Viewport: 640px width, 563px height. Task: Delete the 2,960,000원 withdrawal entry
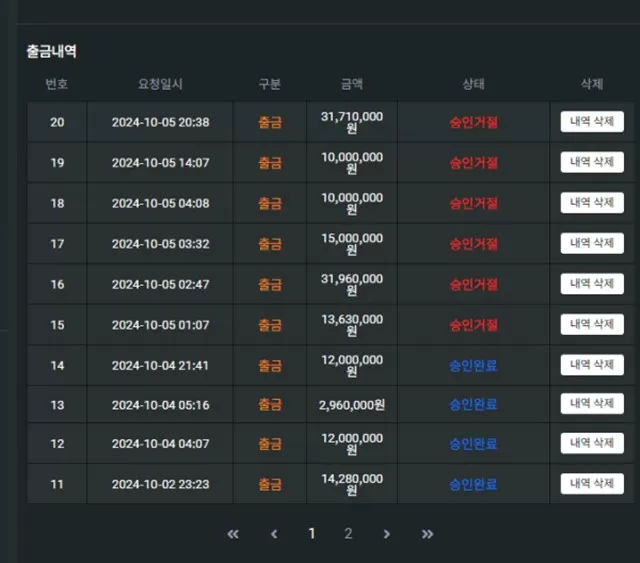592,403
